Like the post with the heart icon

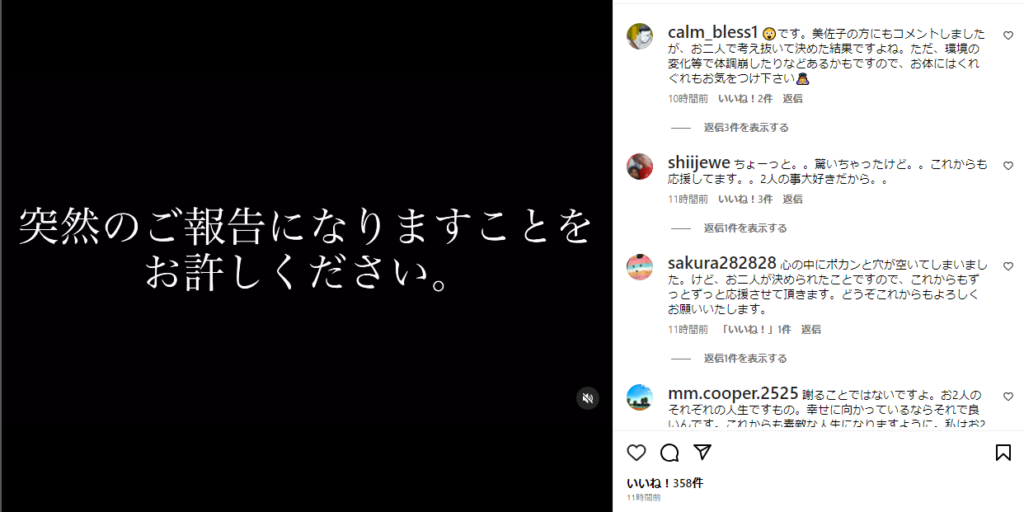coord(636,453)
